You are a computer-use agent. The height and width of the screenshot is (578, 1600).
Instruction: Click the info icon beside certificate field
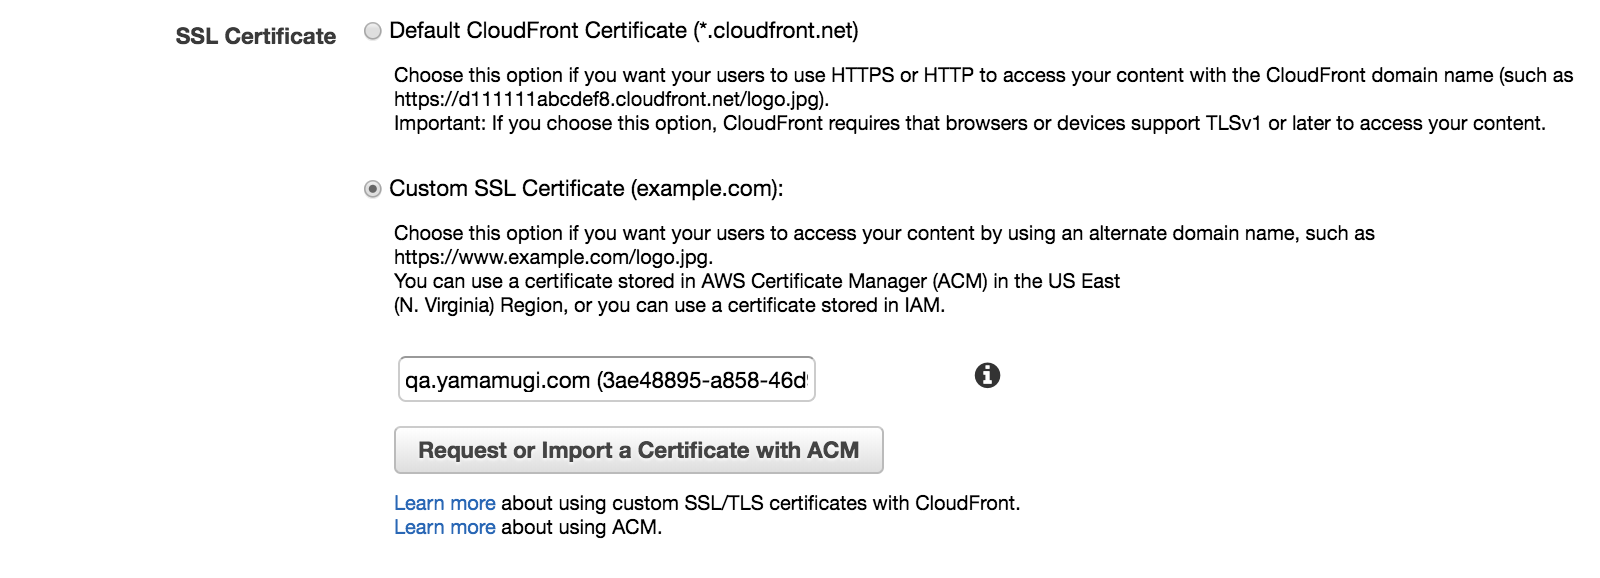(987, 375)
